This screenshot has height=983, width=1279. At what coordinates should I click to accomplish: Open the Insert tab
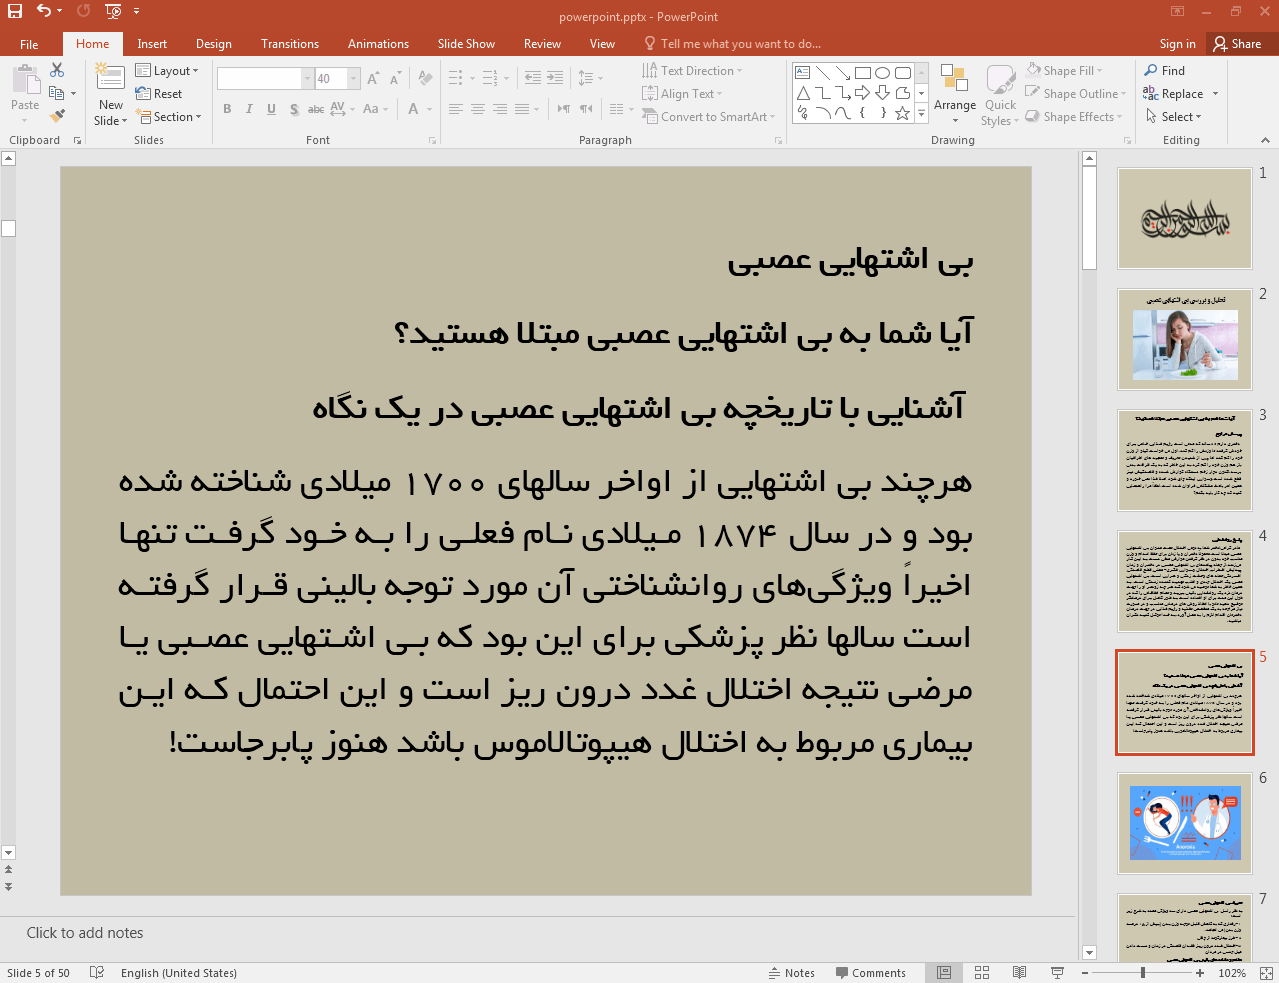[x=152, y=44]
